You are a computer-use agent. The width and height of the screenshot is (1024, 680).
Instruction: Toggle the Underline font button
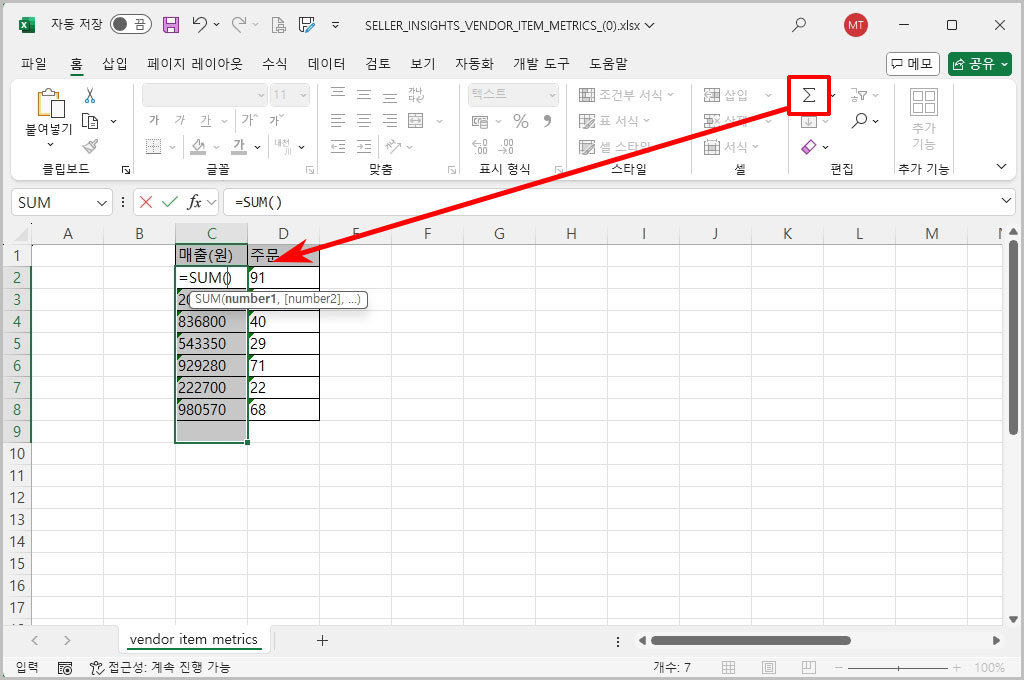206,120
